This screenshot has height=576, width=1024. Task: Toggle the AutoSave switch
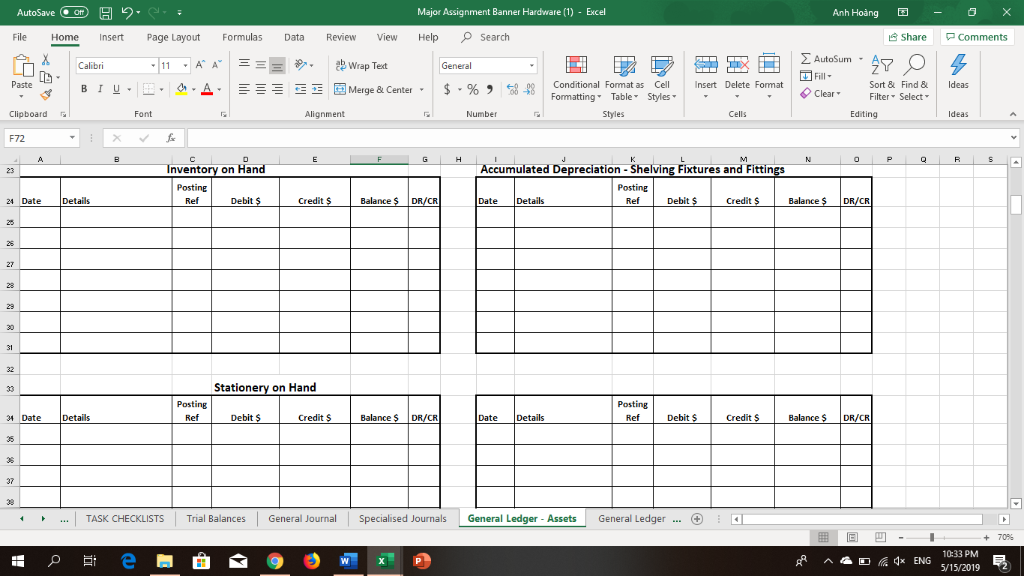click(x=74, y=12)
